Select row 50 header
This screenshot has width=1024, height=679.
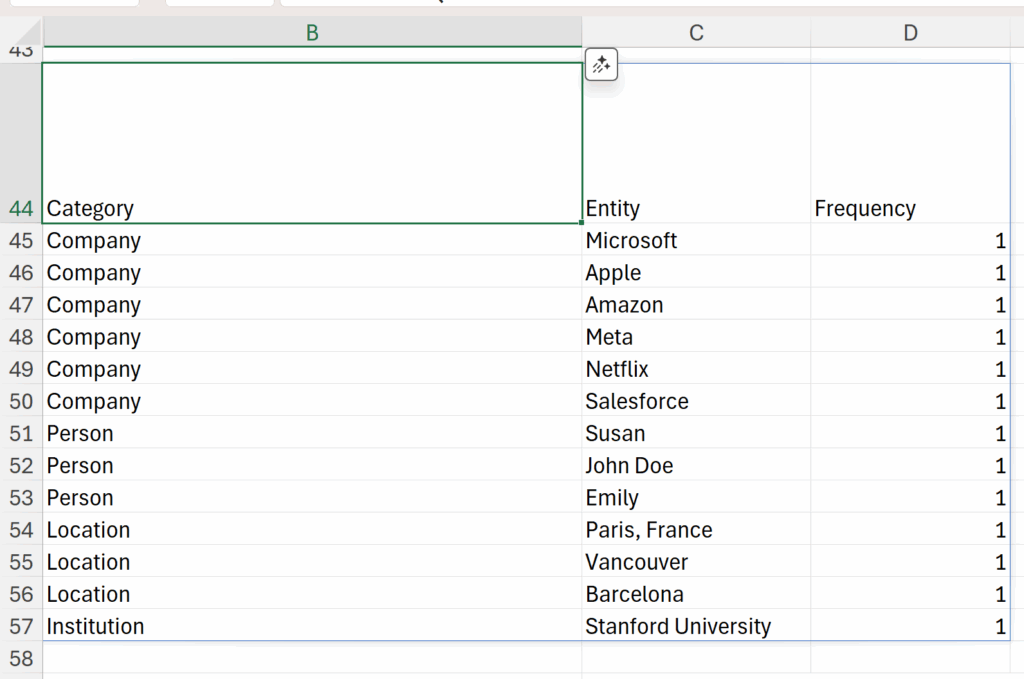[21, 401]
